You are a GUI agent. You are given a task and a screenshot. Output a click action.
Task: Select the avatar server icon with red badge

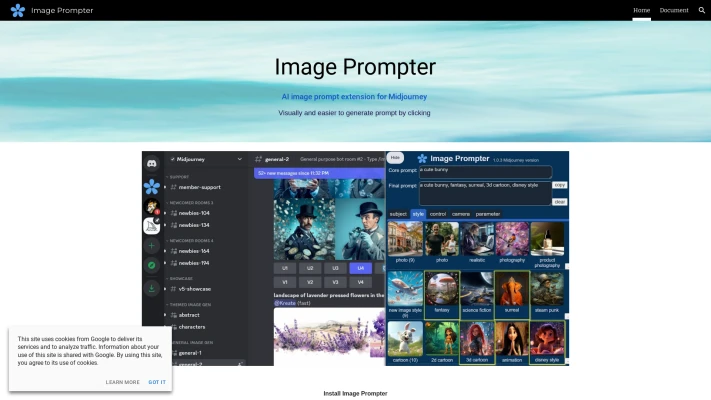click(151, 206)
